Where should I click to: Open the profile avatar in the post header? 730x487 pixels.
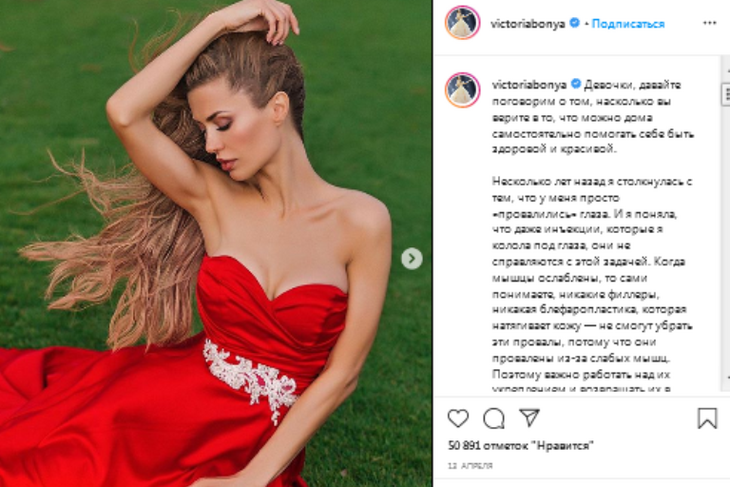462,23
